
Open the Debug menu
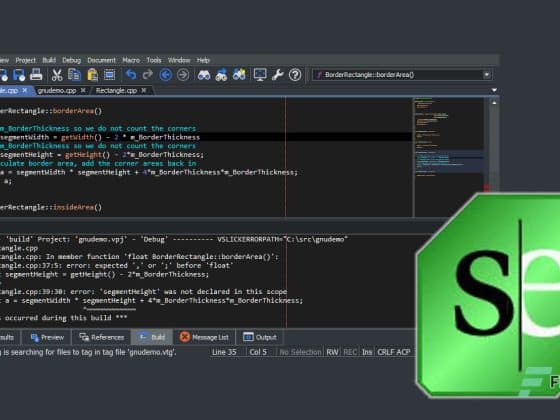click(x=71, y=60)
